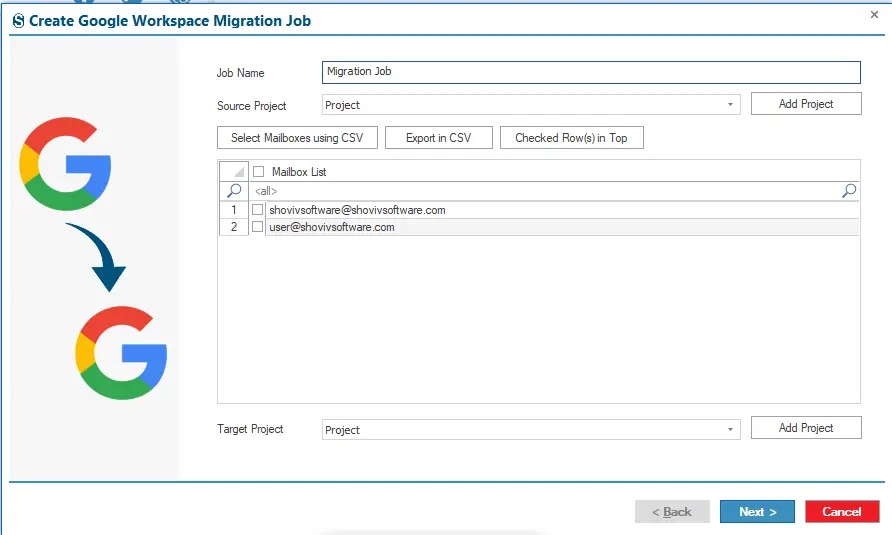
Task: Click the Export in CSV button
Action: 439,138
